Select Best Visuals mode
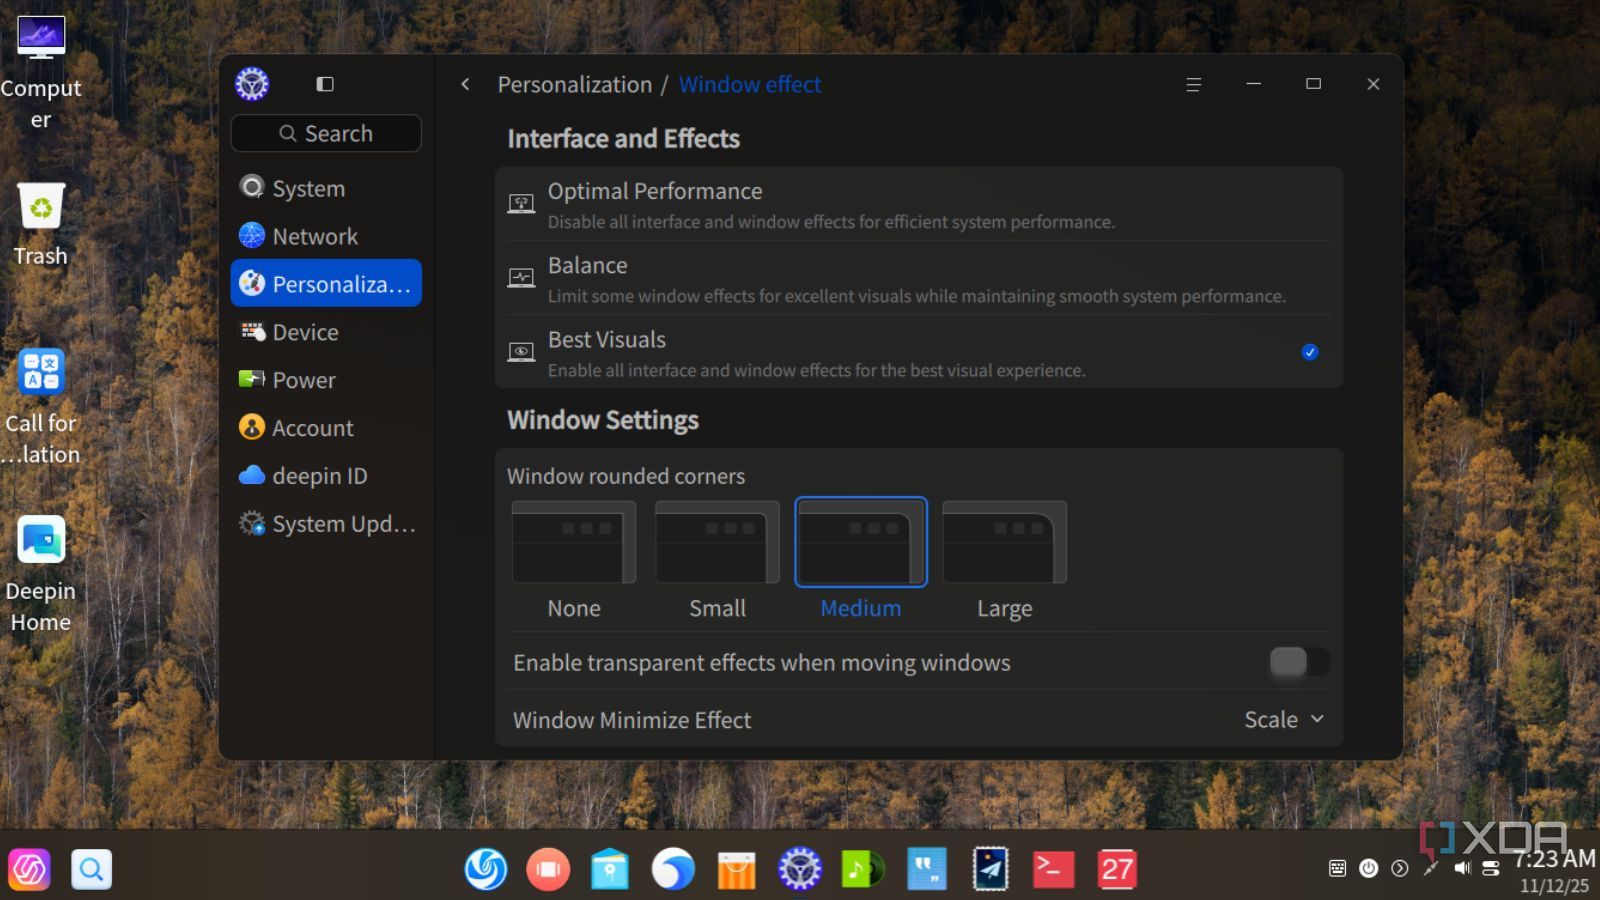1600x900 pixels. pyautogui.click(x=918, y=352)
